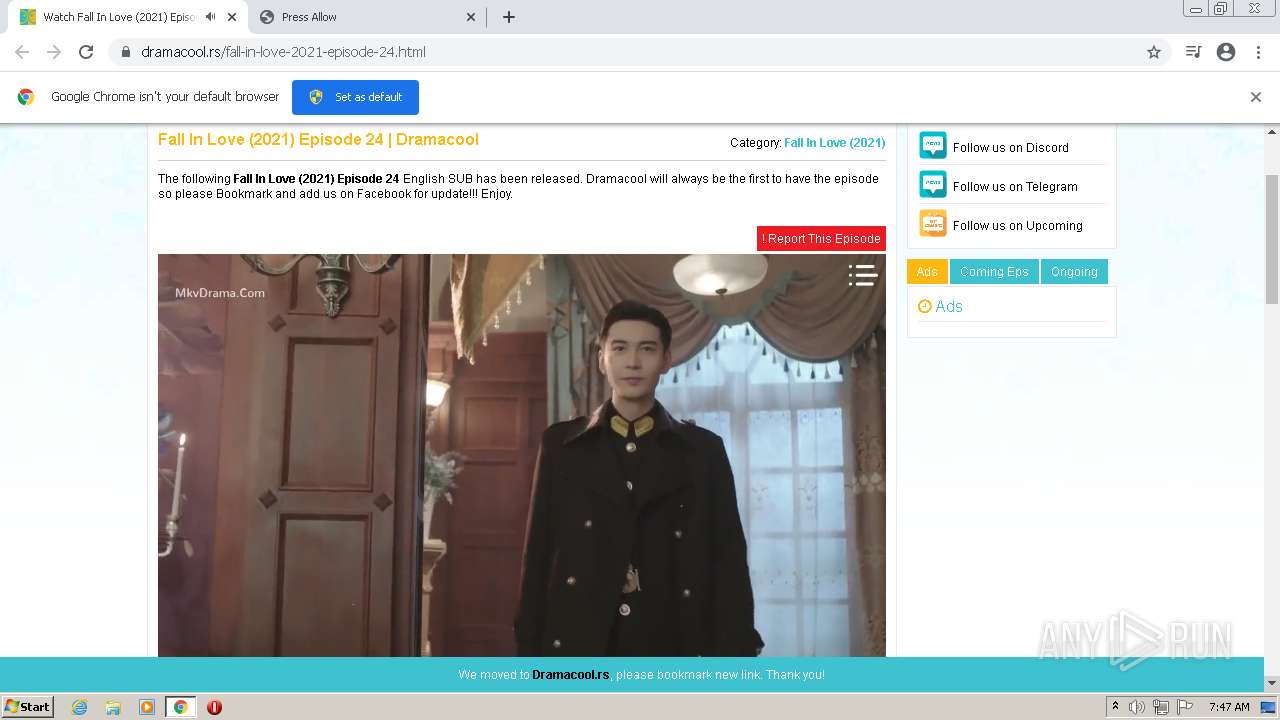Viewport: 1280px width, 720px height.
Task: Click Follow us on Telegram link
Action: pos(1015,186)
